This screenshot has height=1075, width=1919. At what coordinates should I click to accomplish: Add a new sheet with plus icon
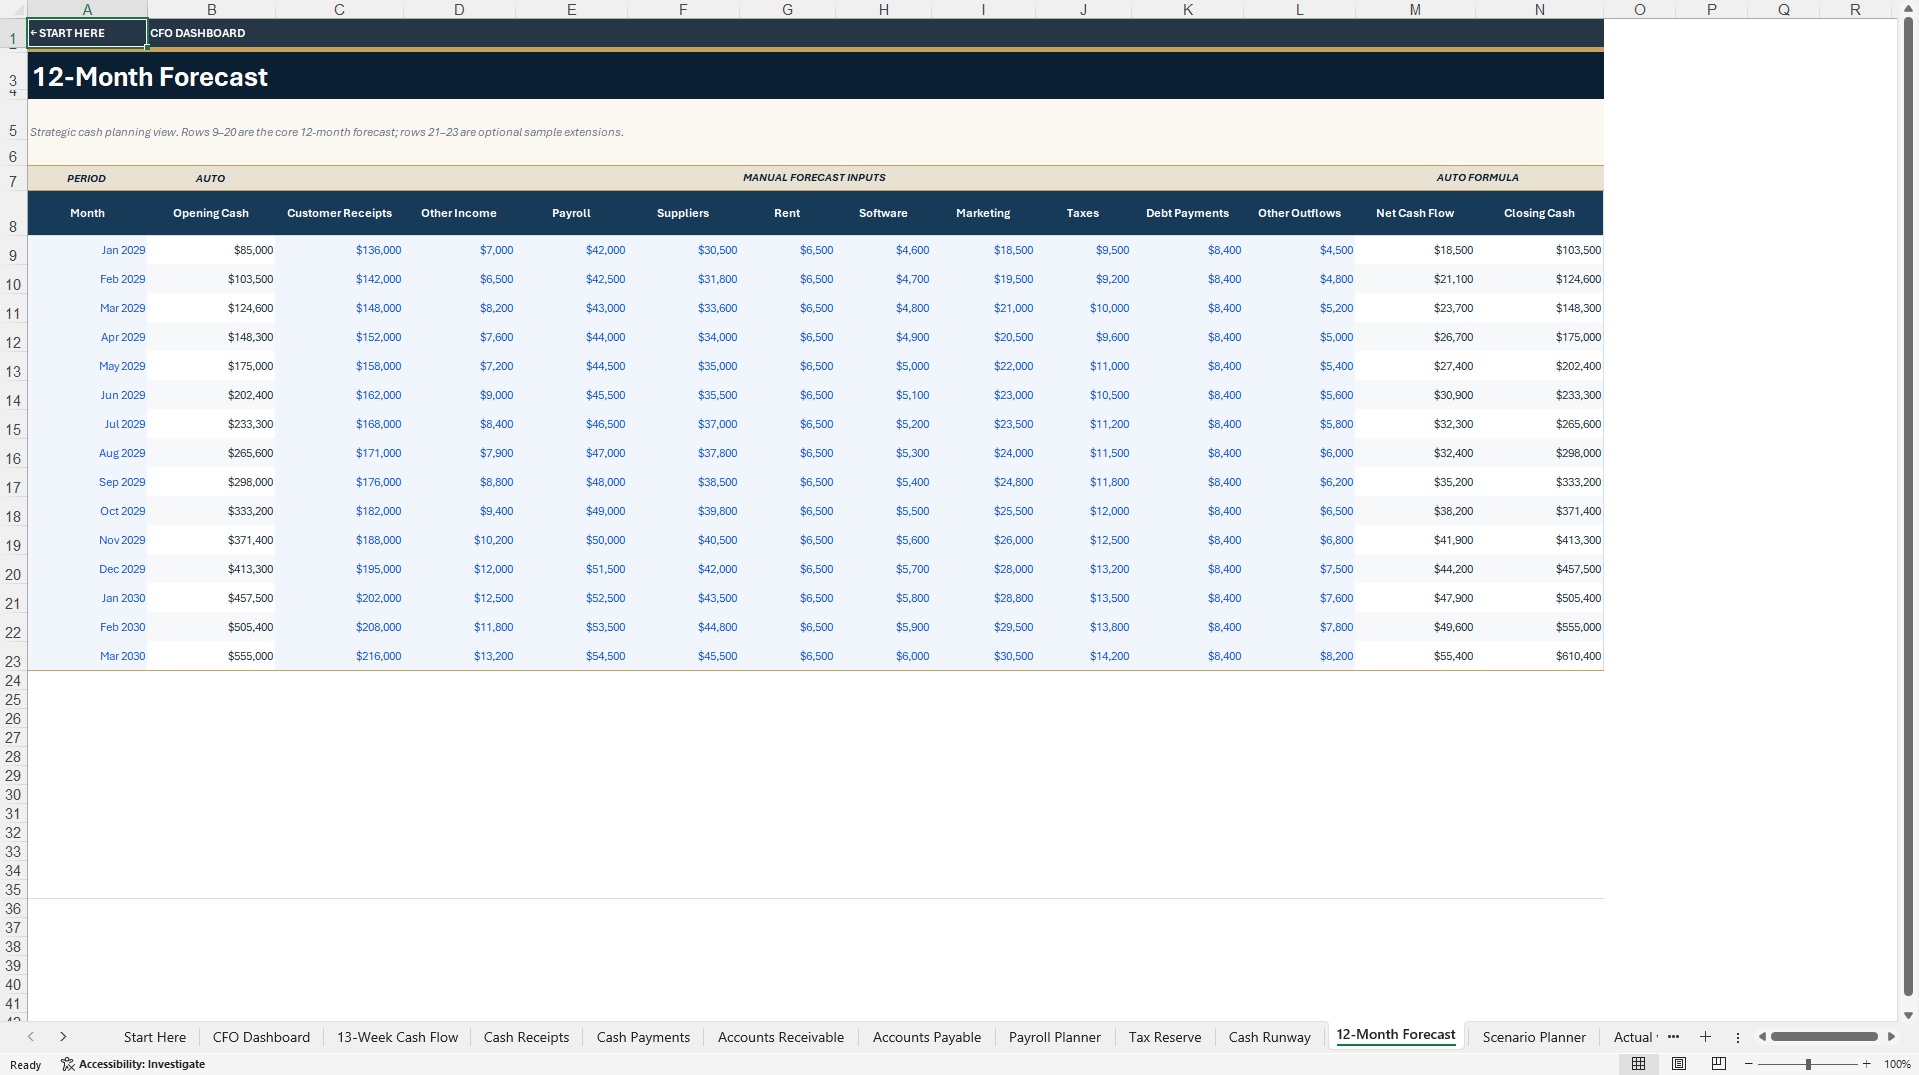1705,1037
